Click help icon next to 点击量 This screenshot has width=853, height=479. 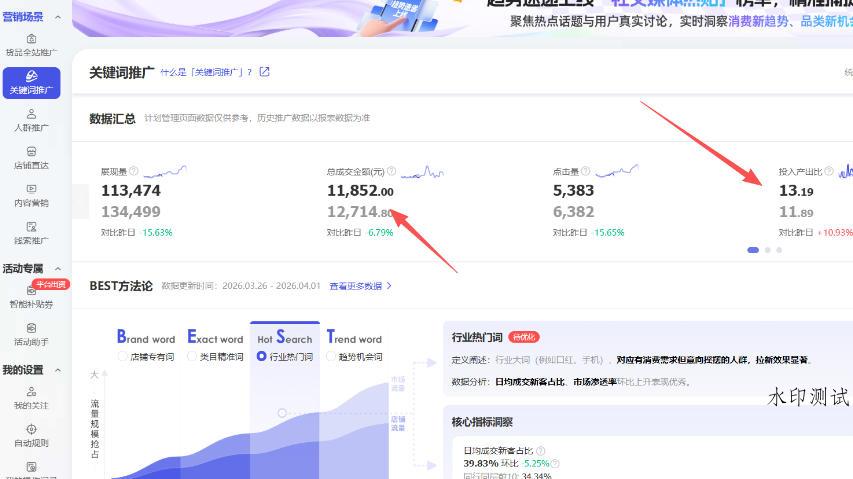585,171
